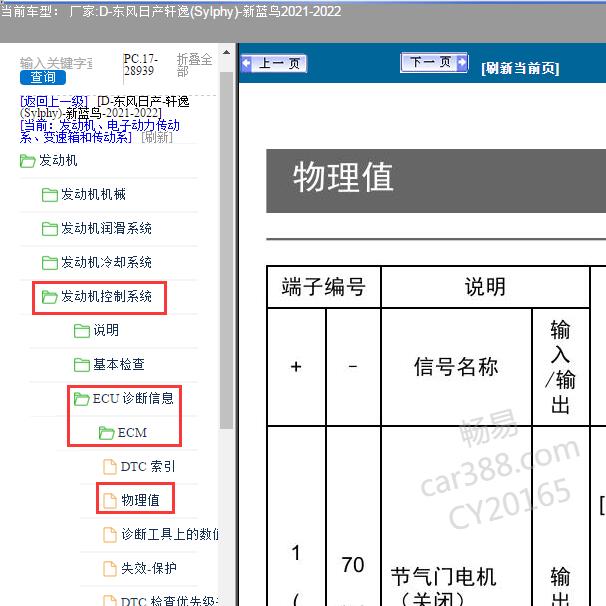This screenshot has height=606, width=606.
Task: Open the 物理值 document
Action: [140, 500]
